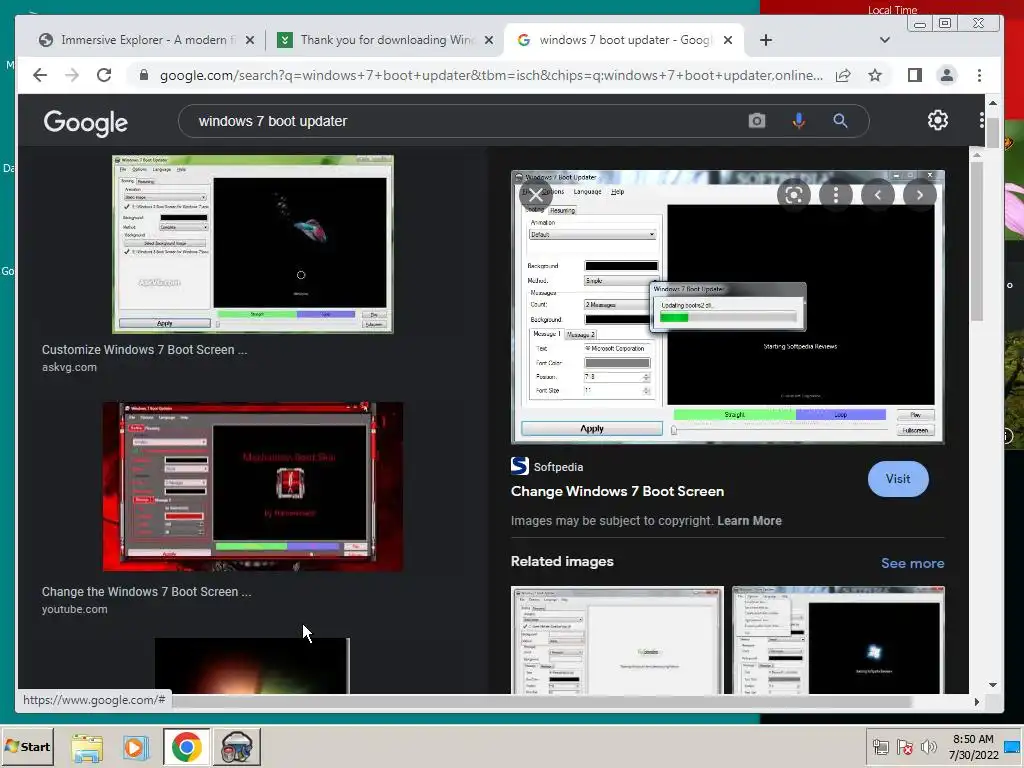Open preview panel more options menu
This screenshot has width=1024, height=768.
[x=836, y=195]
